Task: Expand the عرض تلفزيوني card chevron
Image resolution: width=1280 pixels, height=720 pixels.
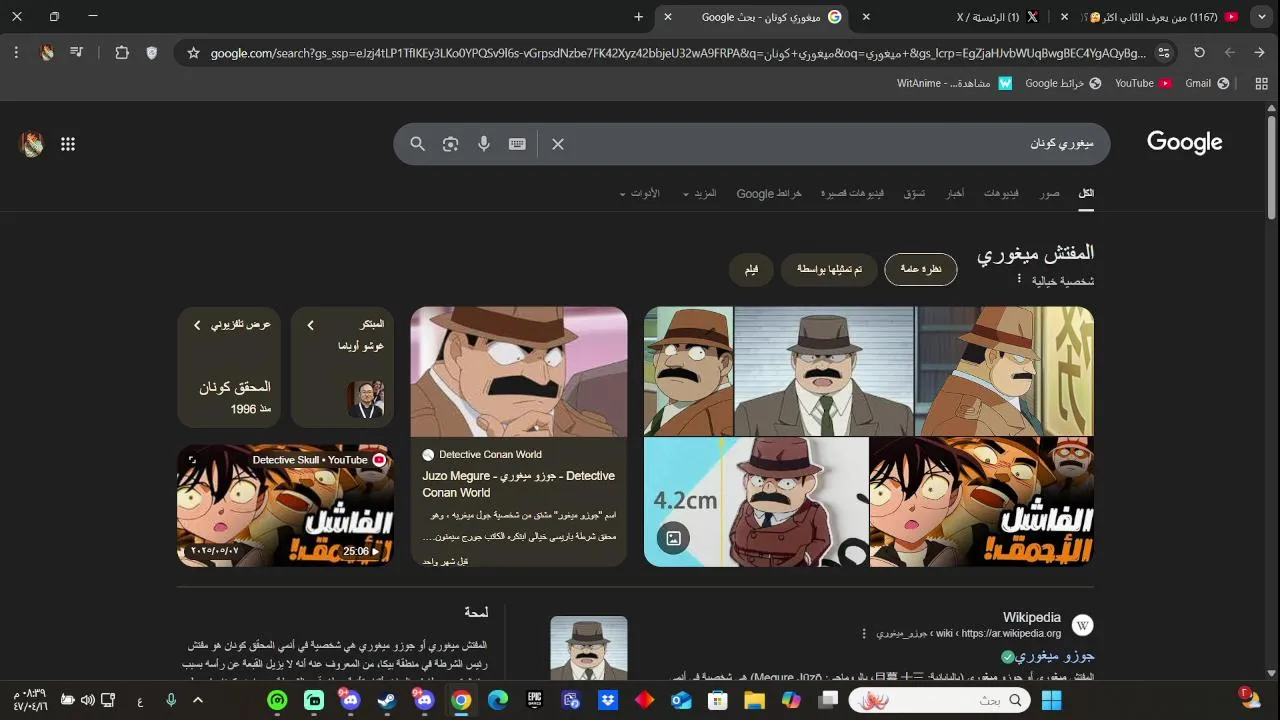Action: (x=197, y=325)
